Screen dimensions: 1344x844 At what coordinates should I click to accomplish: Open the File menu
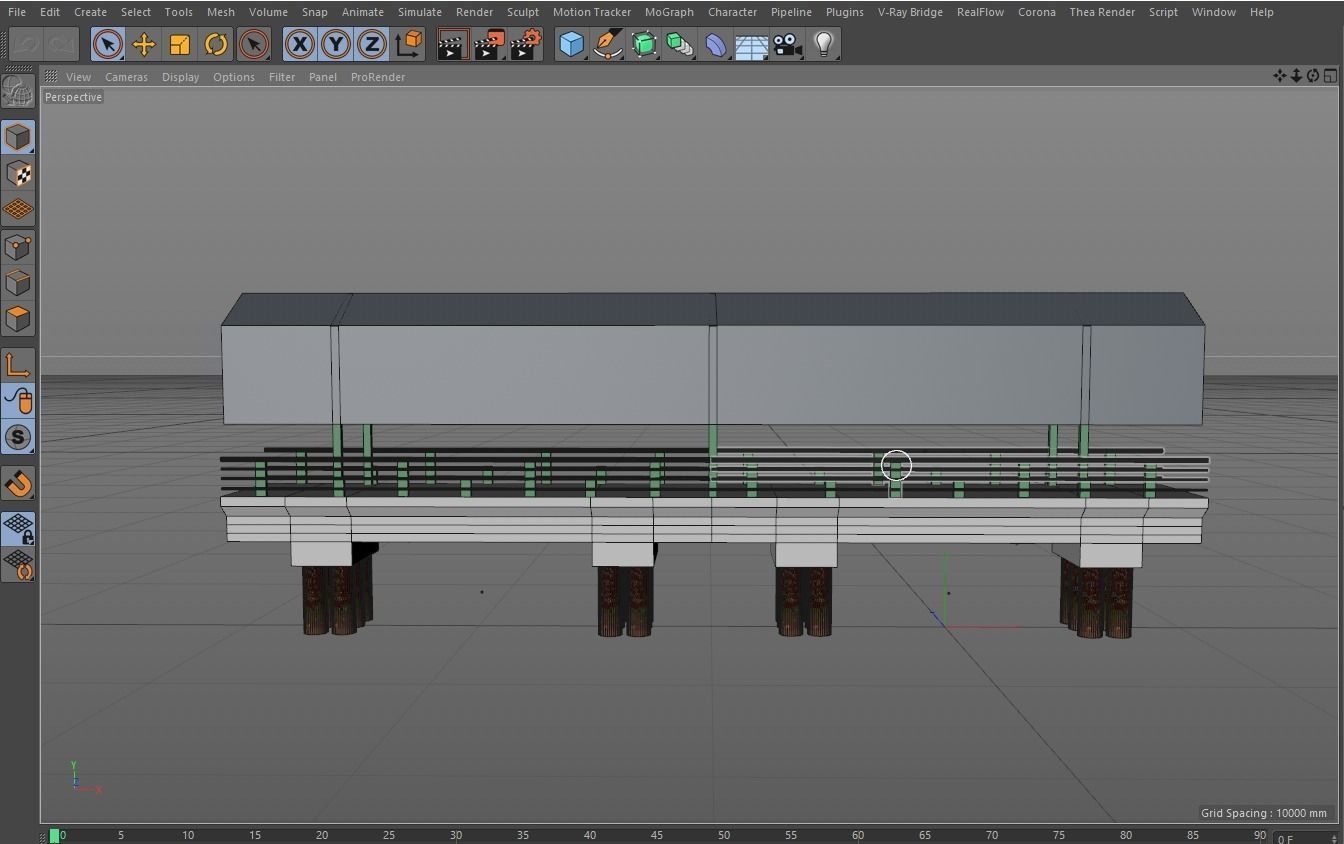(x=17, y=12)
